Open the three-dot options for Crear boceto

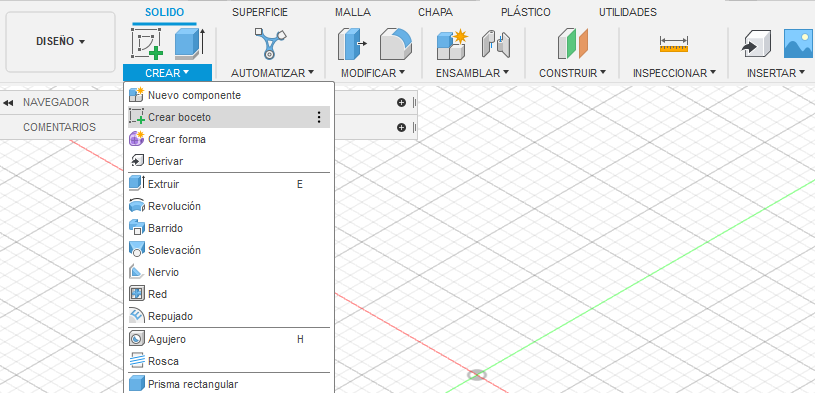pos(319,117)
